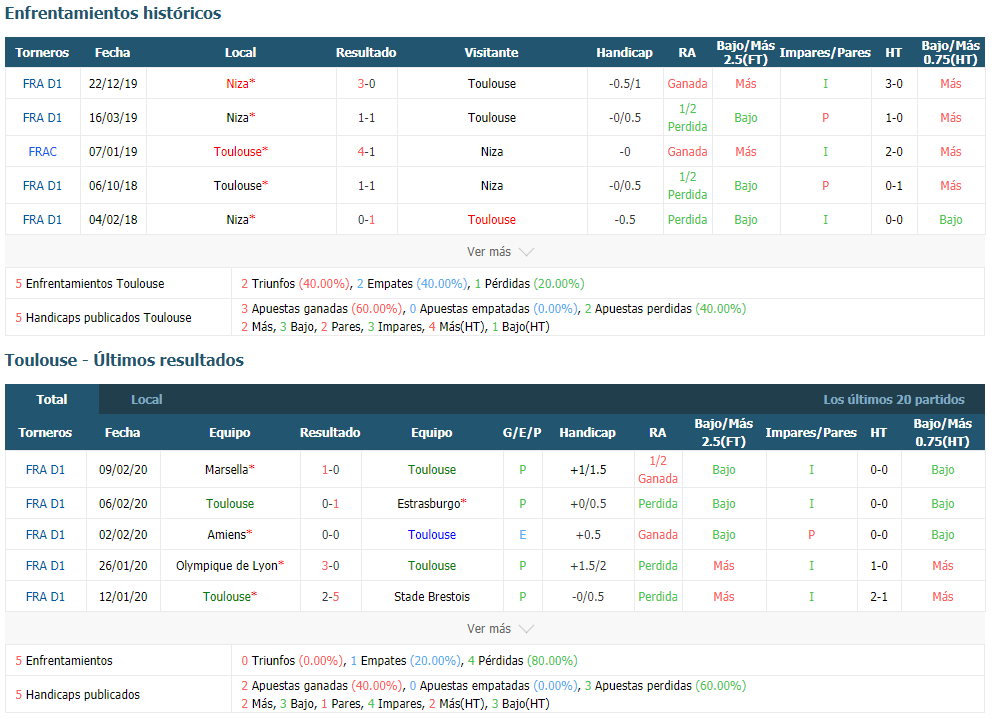Switch to the Local tab
The image size is (996, 719).
(x=146, y=400)
